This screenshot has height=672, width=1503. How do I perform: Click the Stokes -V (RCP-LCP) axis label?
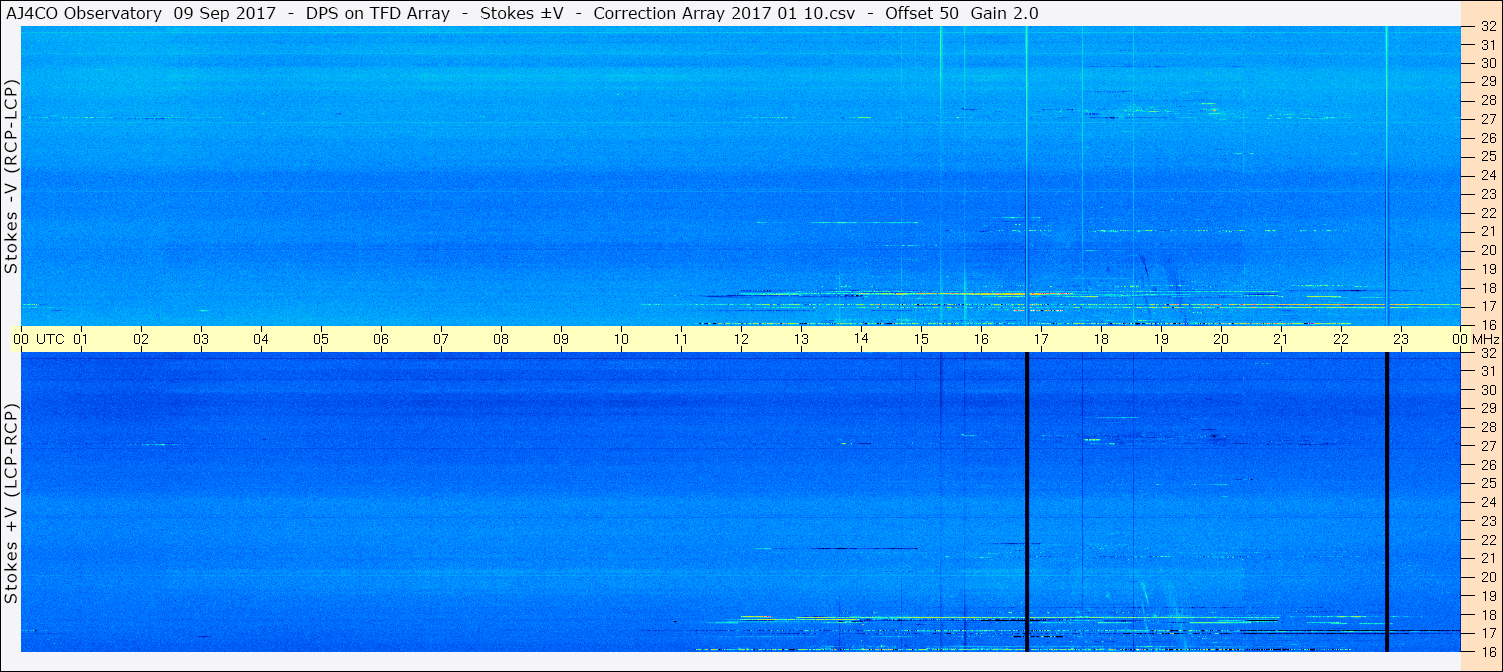(11, 177)
